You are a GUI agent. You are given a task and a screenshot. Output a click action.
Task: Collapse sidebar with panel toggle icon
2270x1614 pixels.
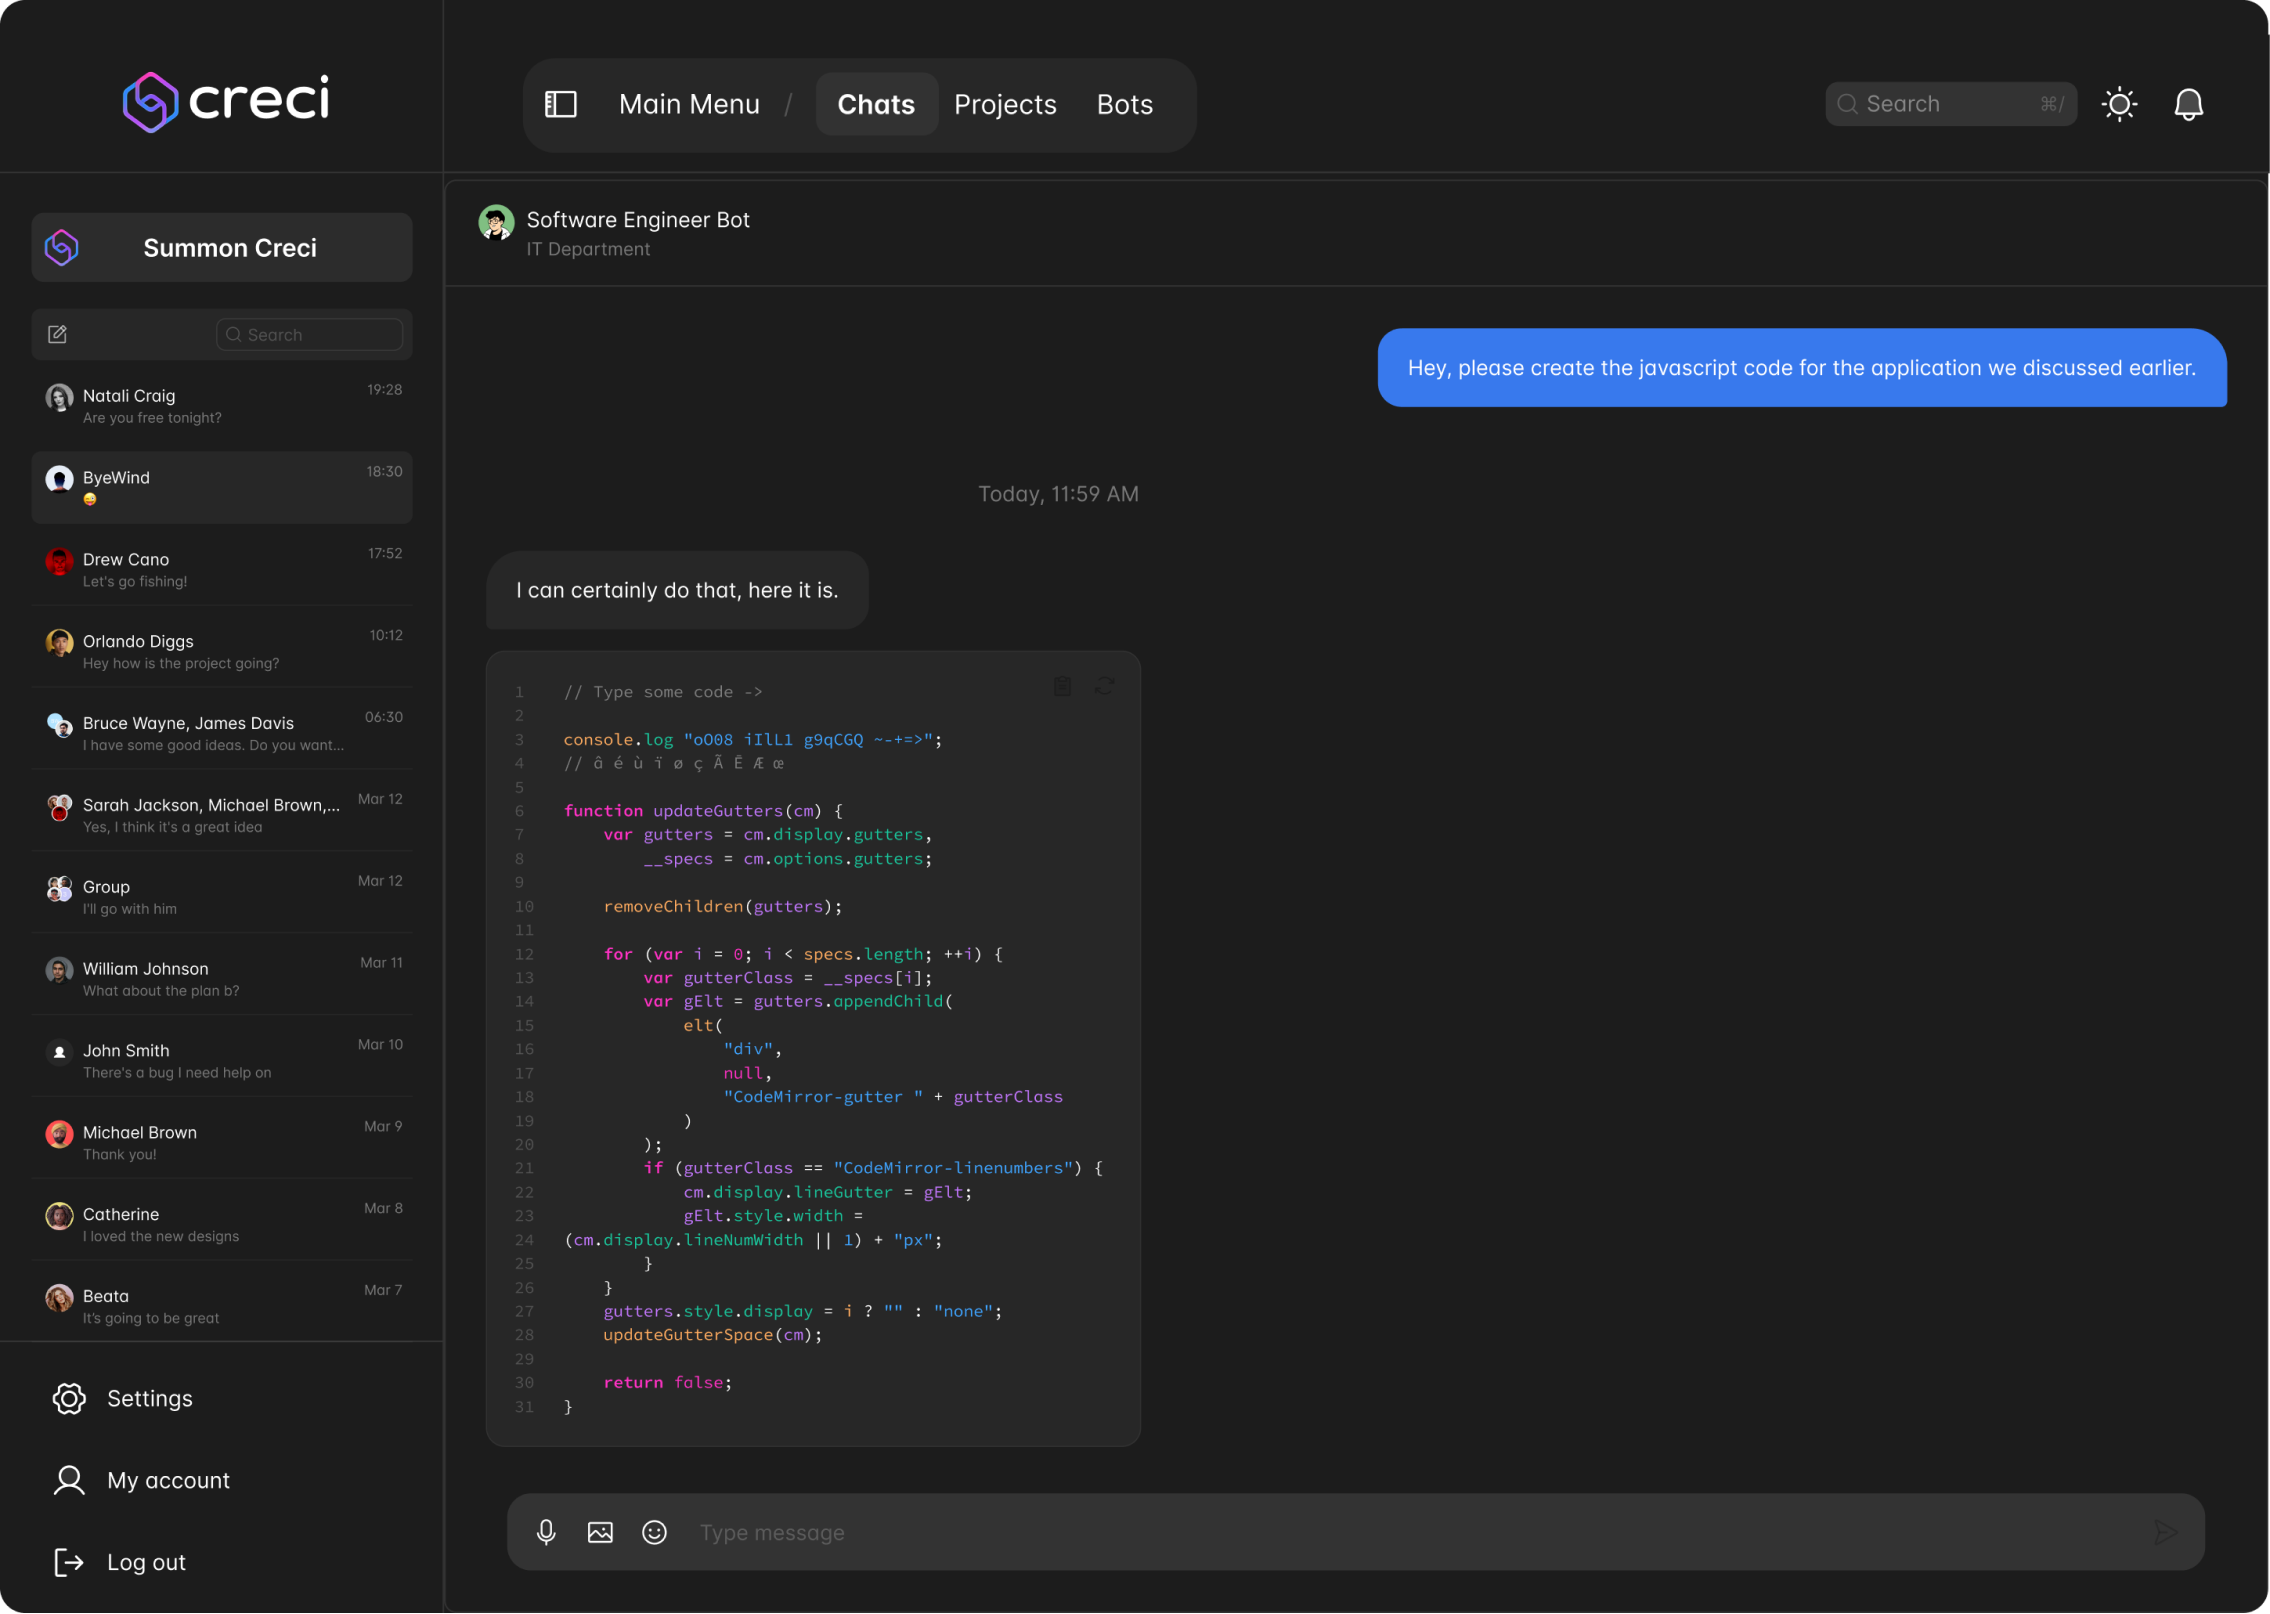click(561, 104)
